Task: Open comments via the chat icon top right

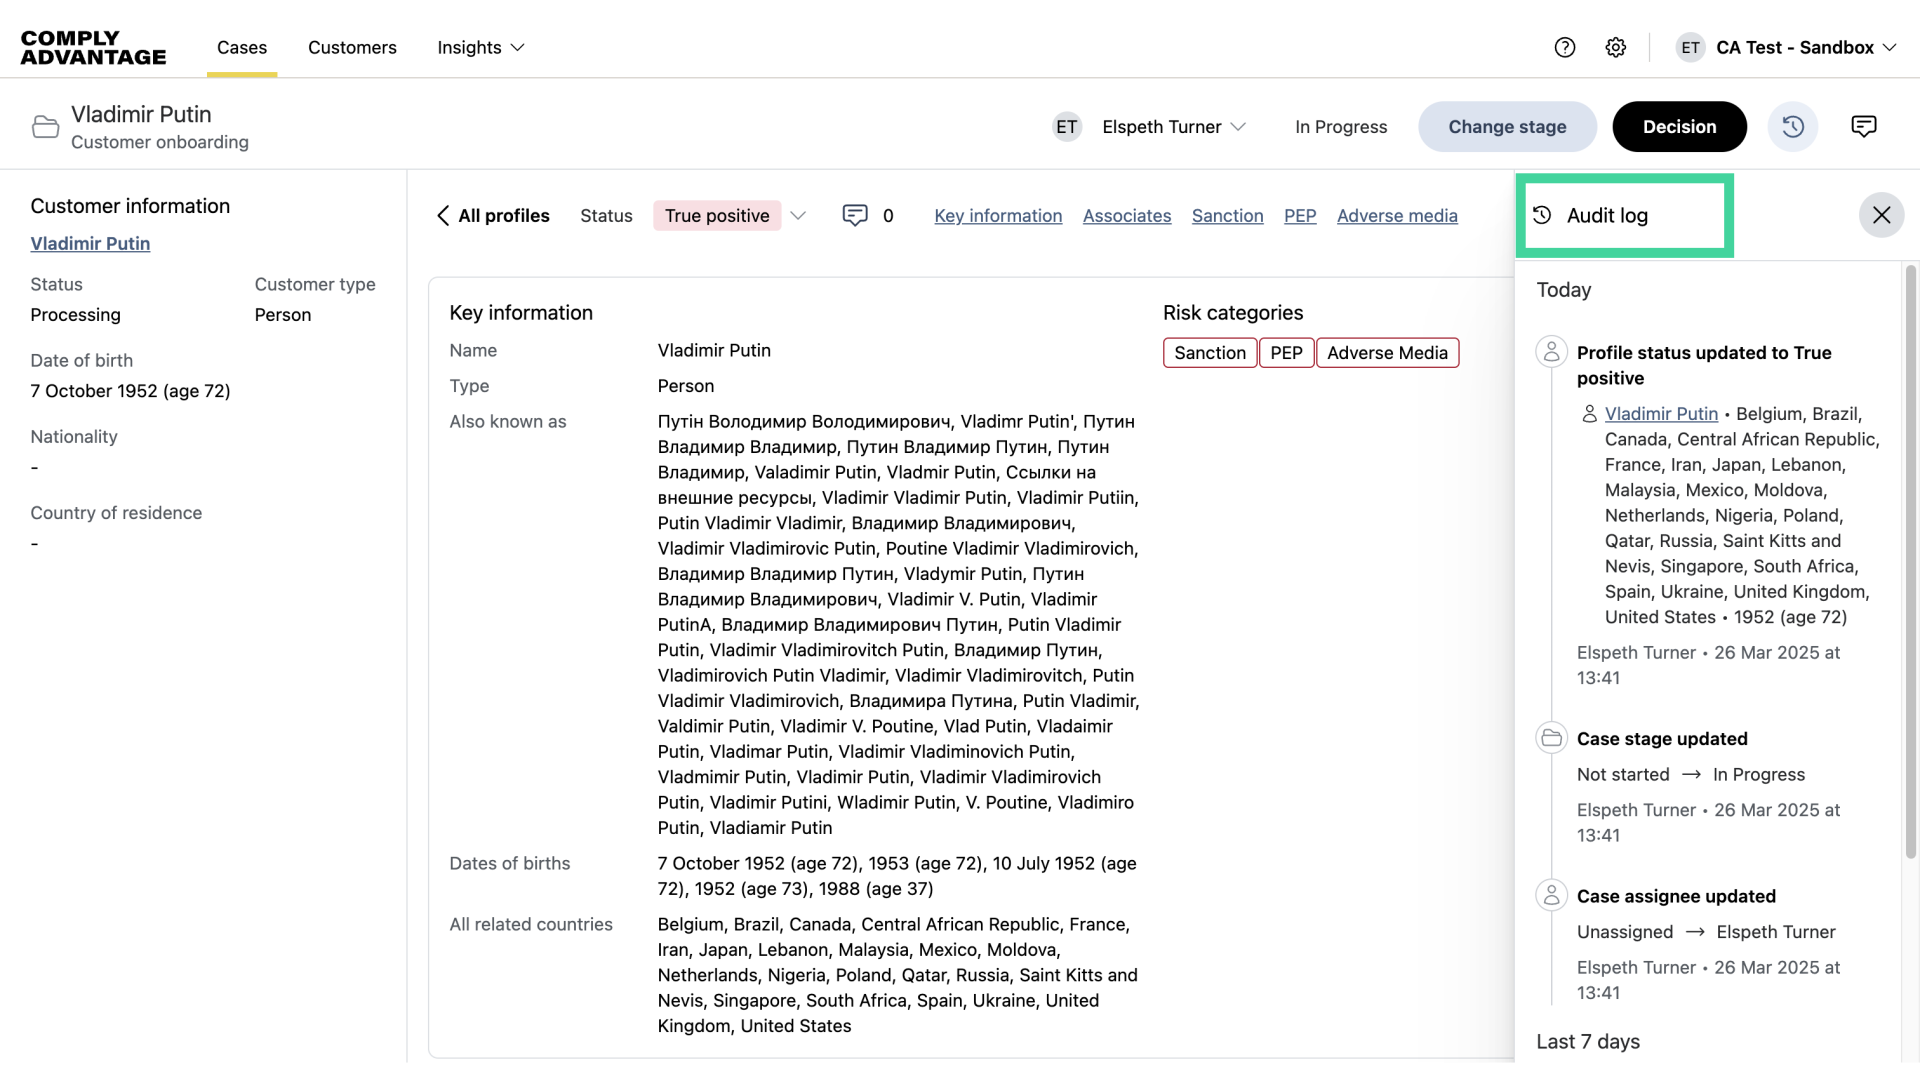Action: pyautogui.click(x=1864, y=126)
